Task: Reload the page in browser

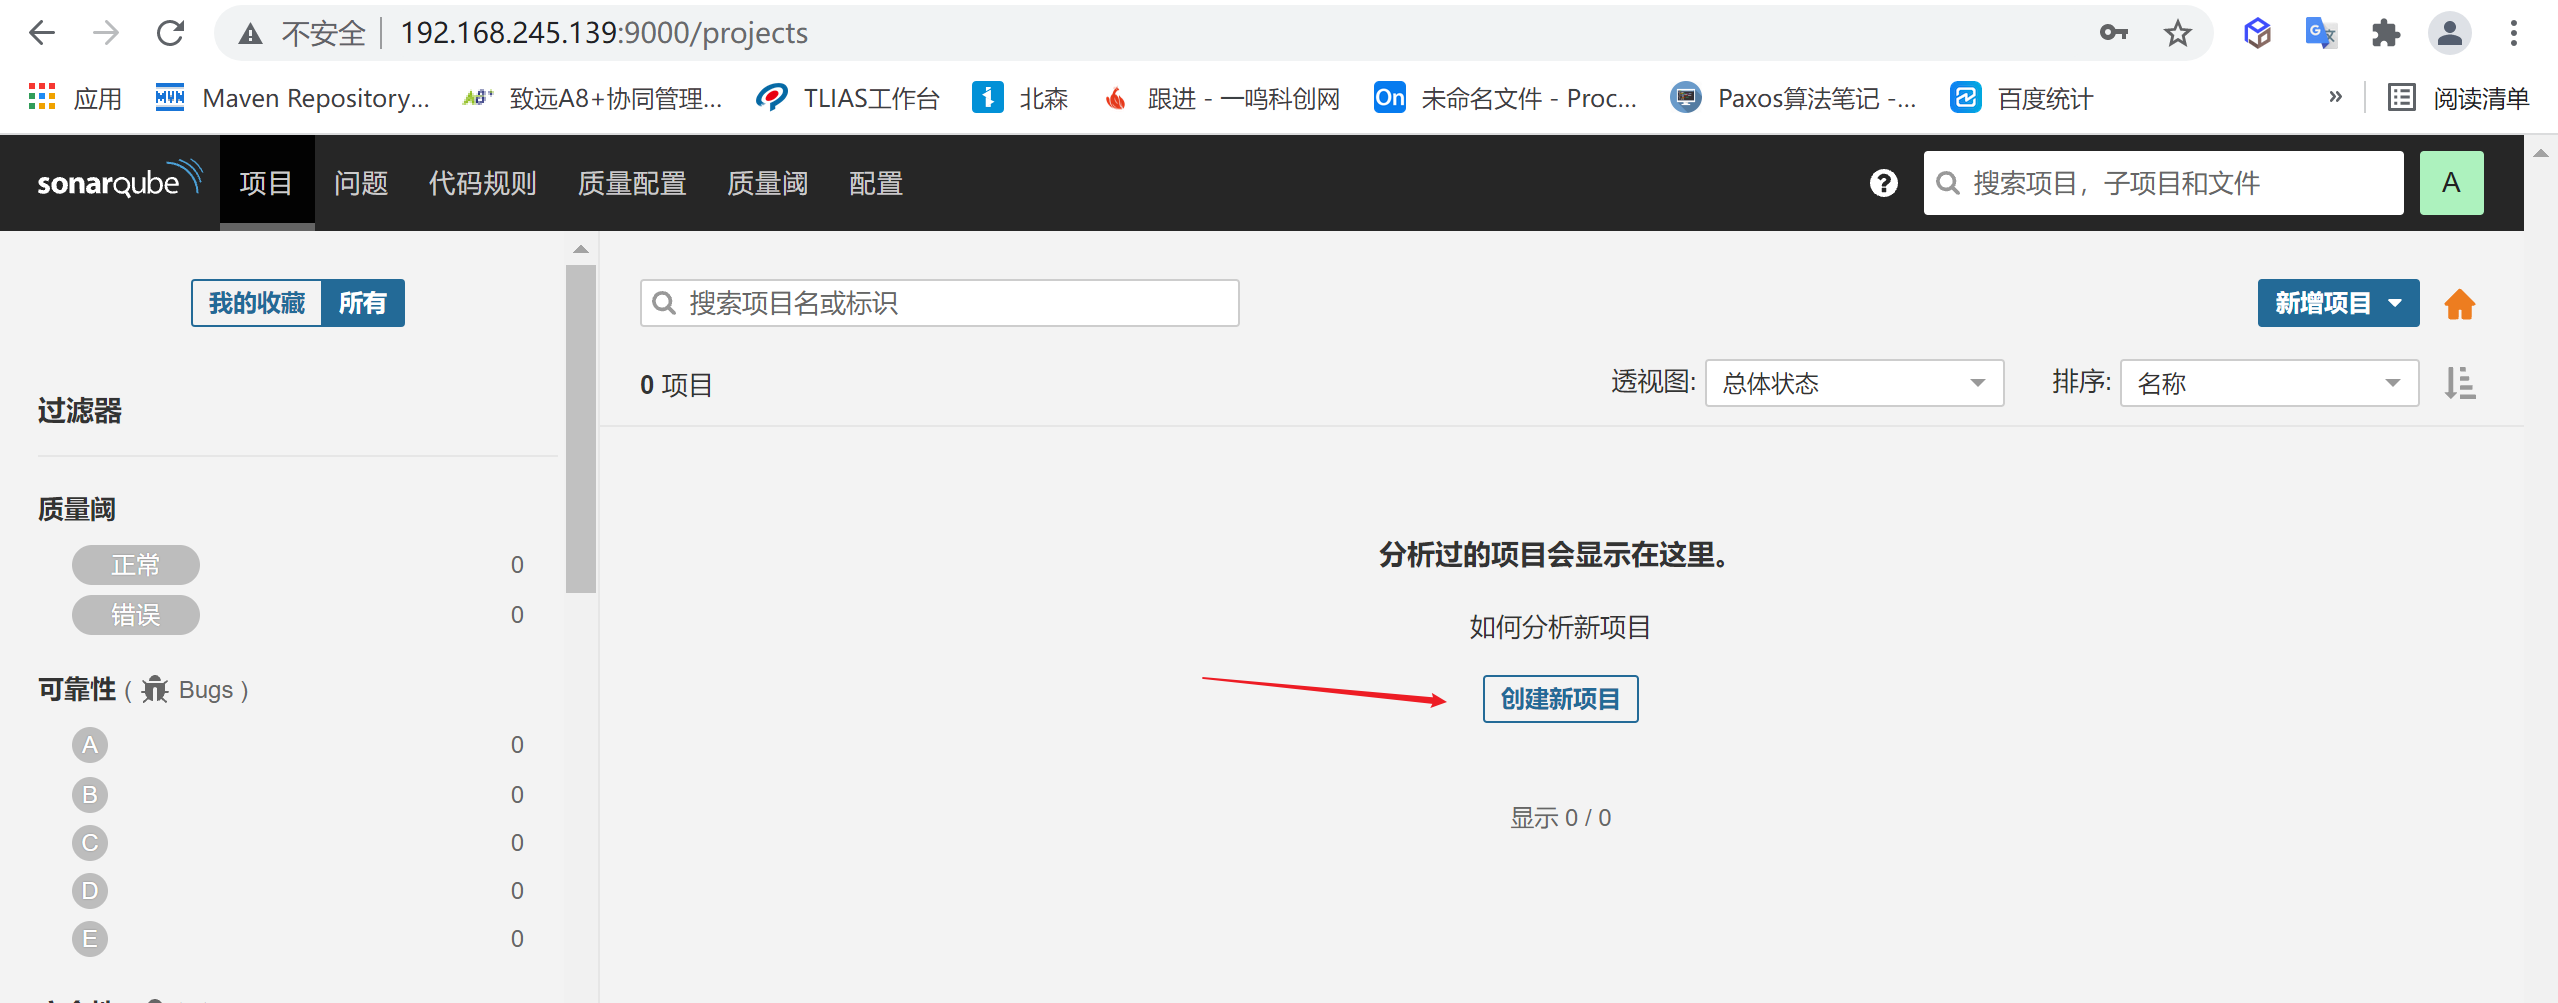Action: pos(171,34)
